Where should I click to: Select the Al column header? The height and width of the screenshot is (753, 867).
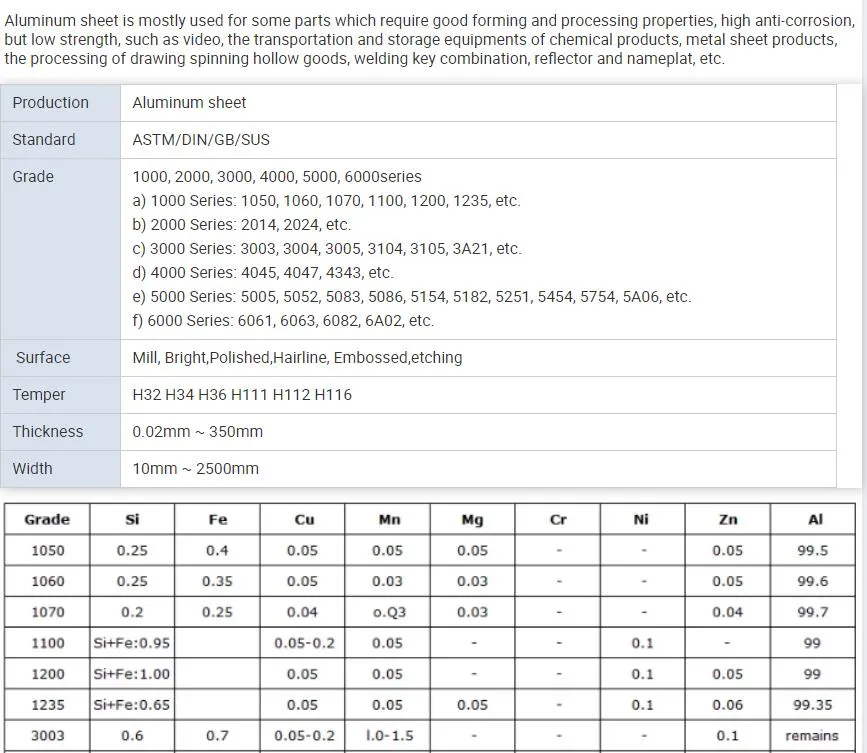pyautogui.click(x=812, y=519)
